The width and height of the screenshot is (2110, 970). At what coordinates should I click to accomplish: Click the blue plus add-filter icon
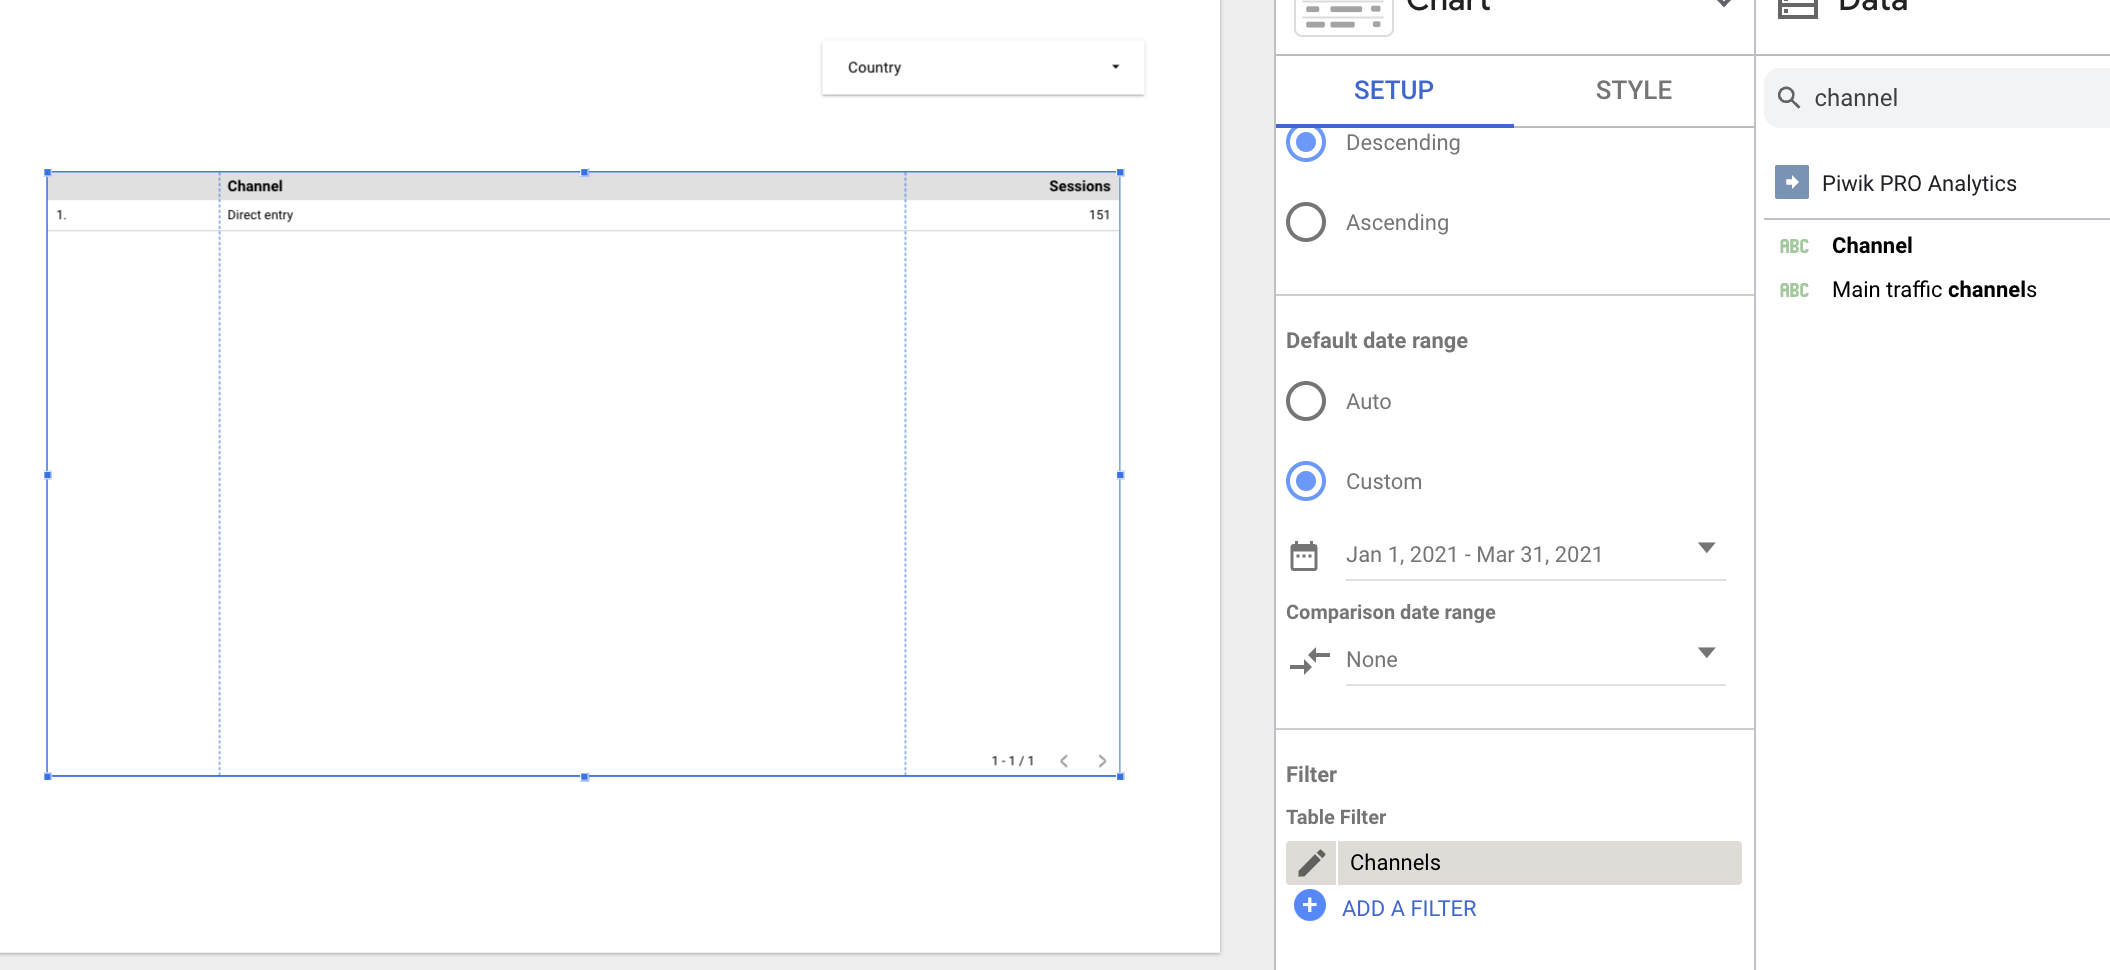(x=1309, y=906)
